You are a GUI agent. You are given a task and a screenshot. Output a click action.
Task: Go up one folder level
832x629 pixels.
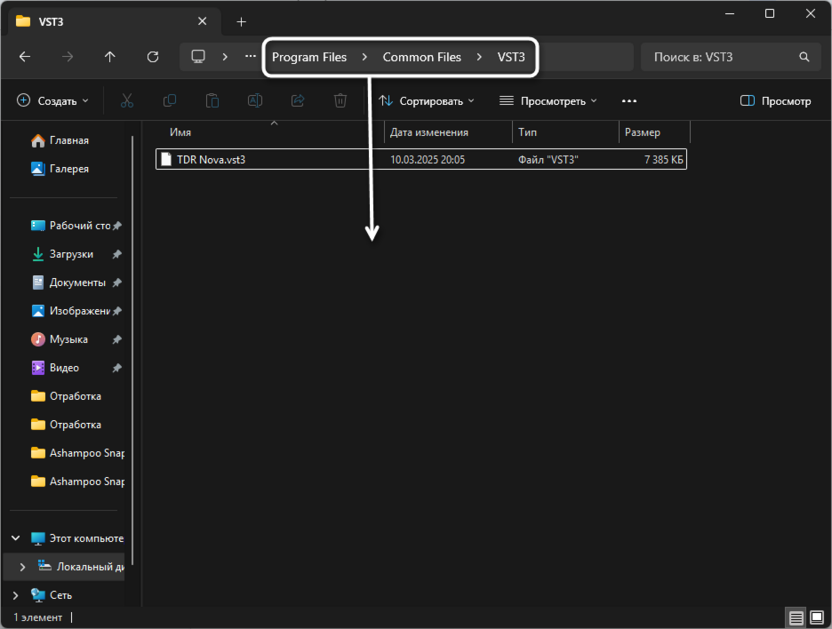(110, 57)
